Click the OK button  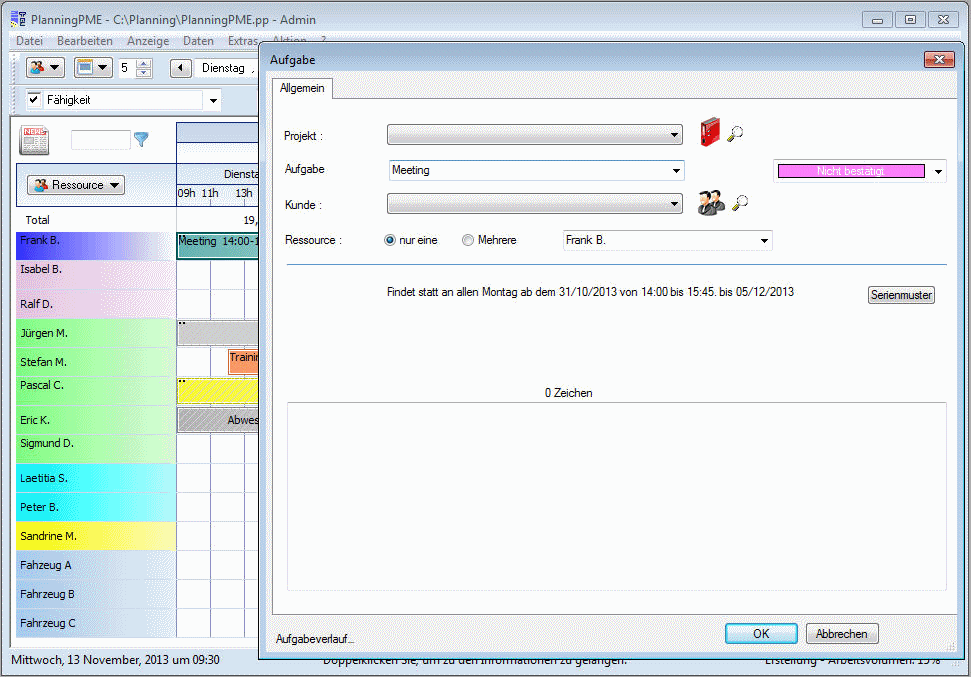coord(761,634)
